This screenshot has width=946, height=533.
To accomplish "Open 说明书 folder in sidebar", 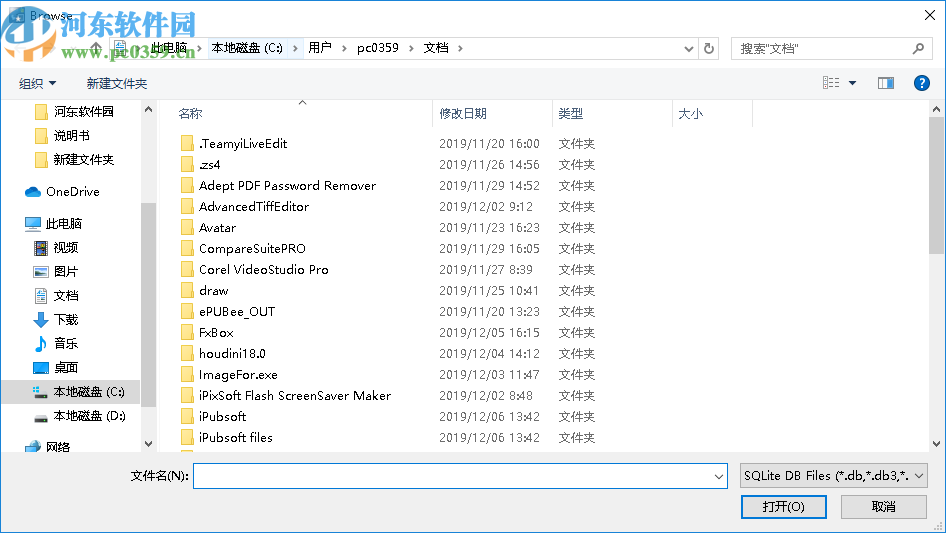I will (62, 136).
